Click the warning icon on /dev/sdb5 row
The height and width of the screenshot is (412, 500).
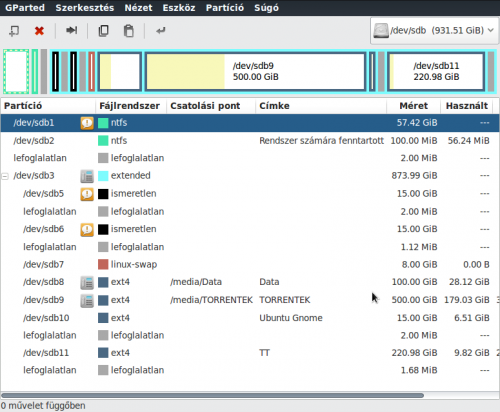87,194
